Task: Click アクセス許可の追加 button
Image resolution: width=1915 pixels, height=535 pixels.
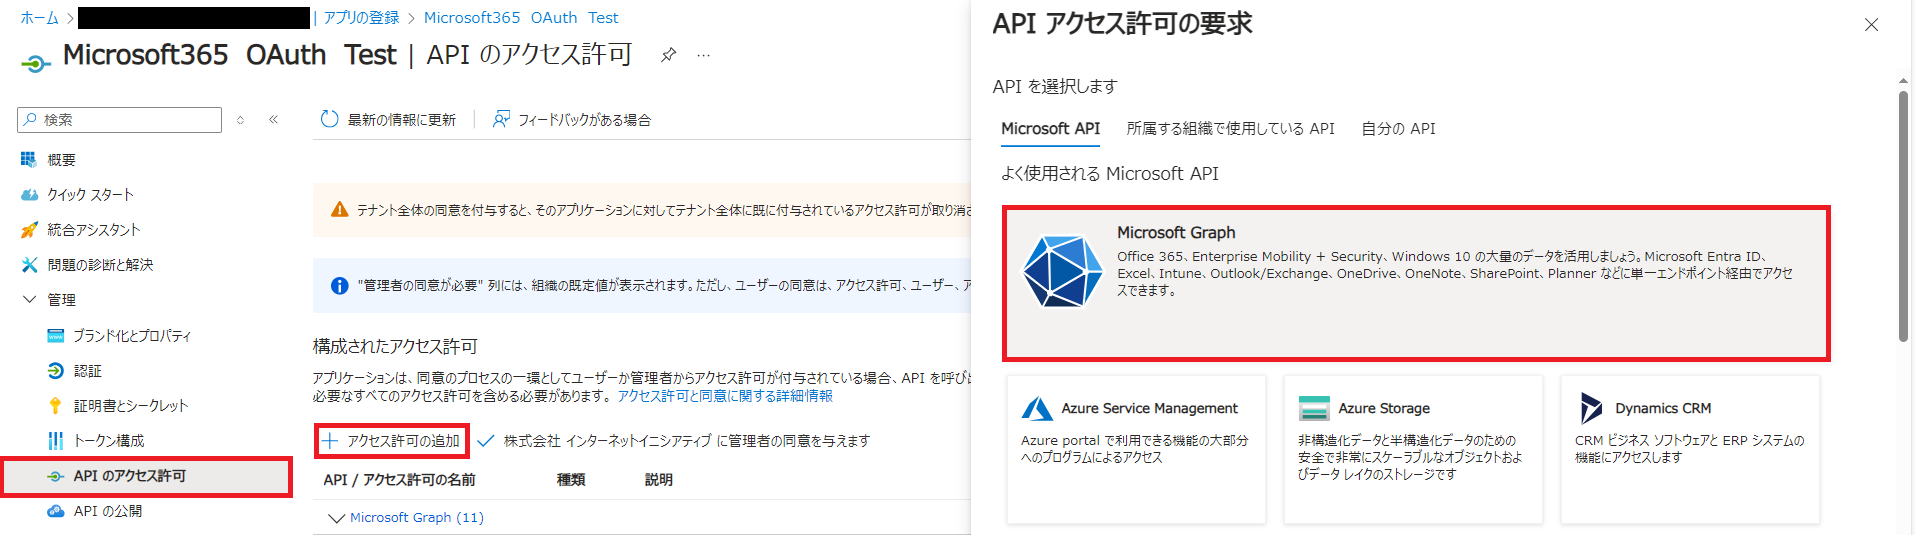Action: pos(391,441)
